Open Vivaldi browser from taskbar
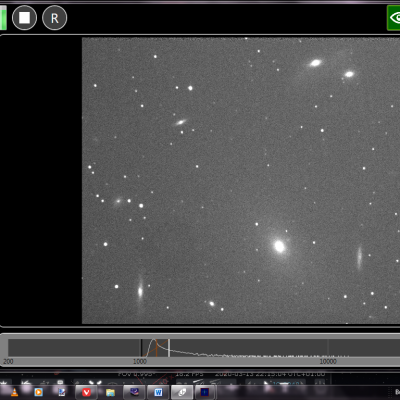The image size is (400, 400). tap(86, 392)
